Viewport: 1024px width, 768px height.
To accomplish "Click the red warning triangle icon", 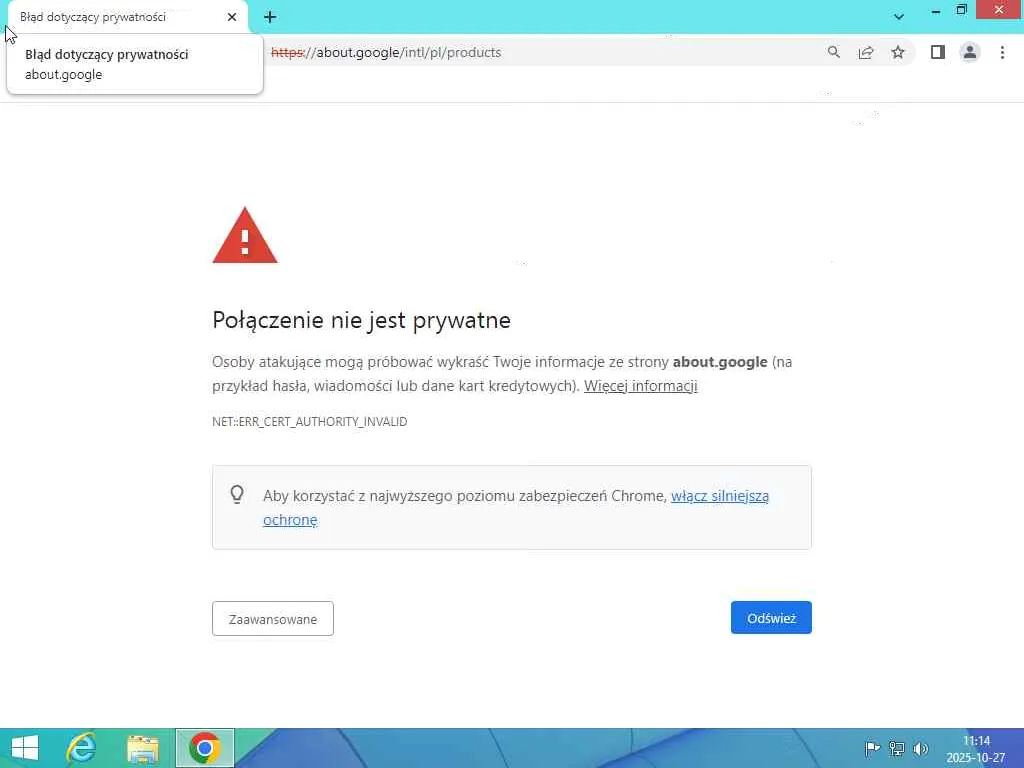I will [245, 236].
